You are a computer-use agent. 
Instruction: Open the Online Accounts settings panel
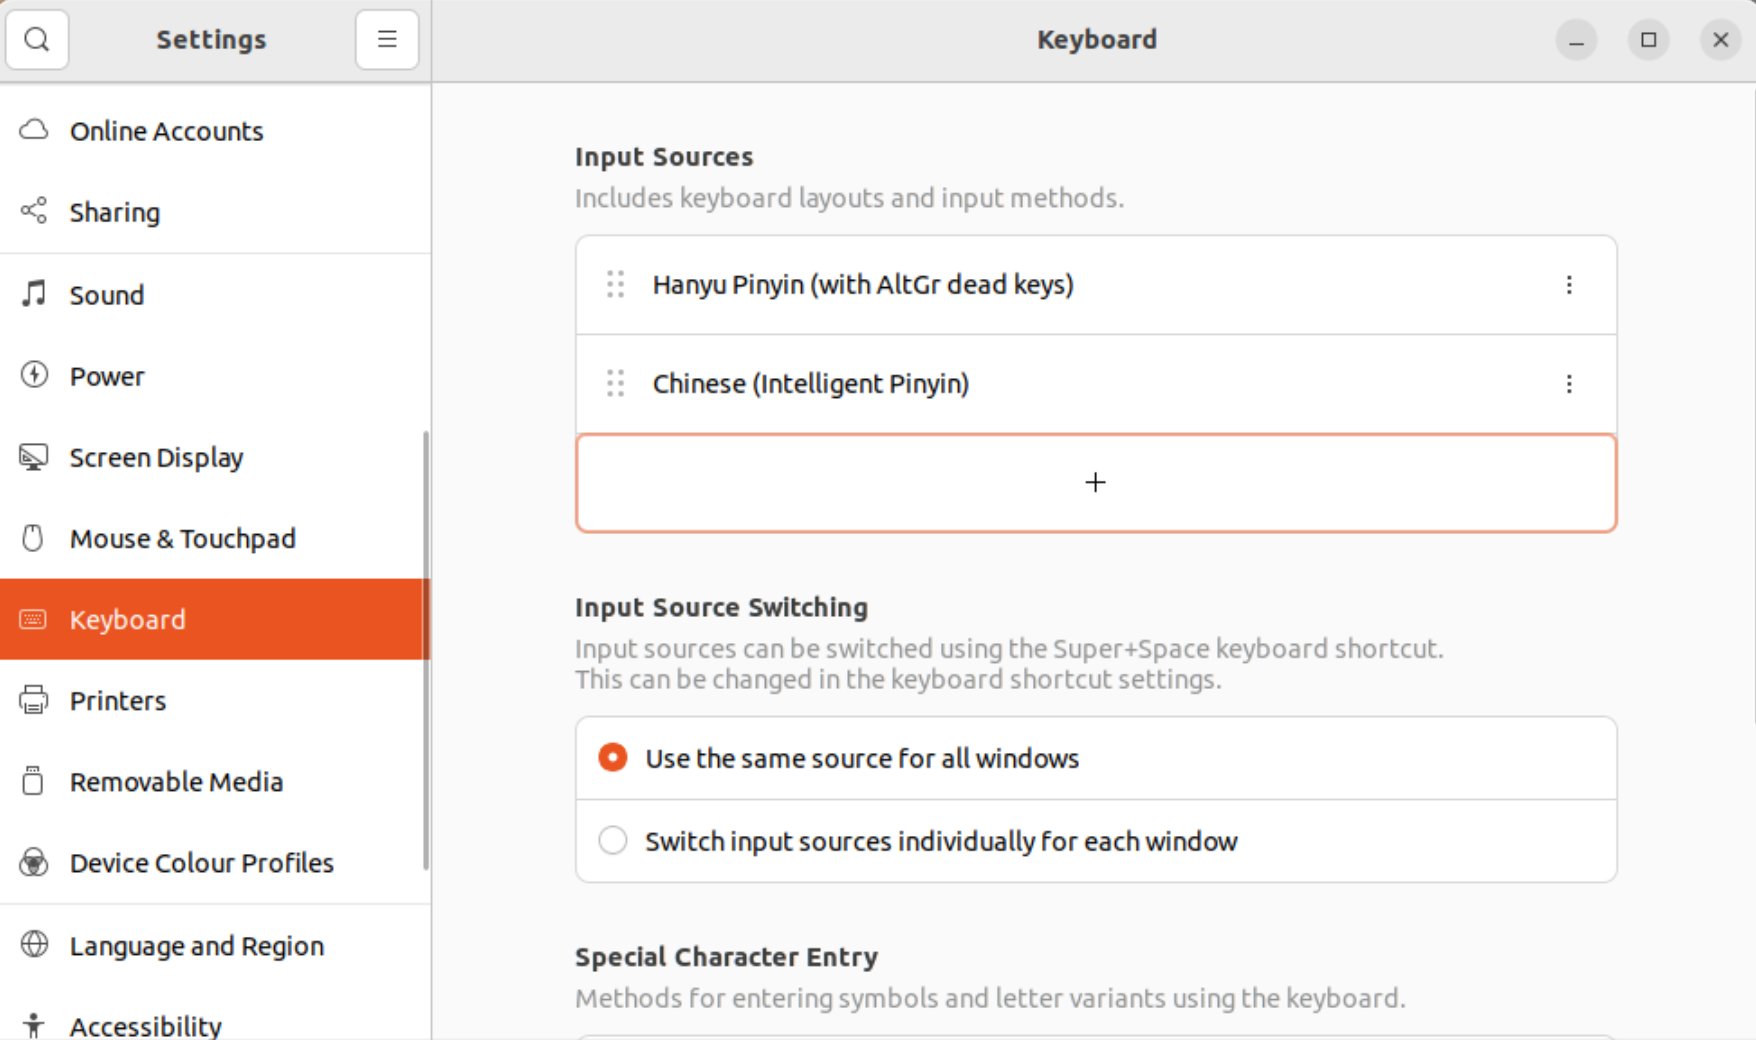[166, 131]
